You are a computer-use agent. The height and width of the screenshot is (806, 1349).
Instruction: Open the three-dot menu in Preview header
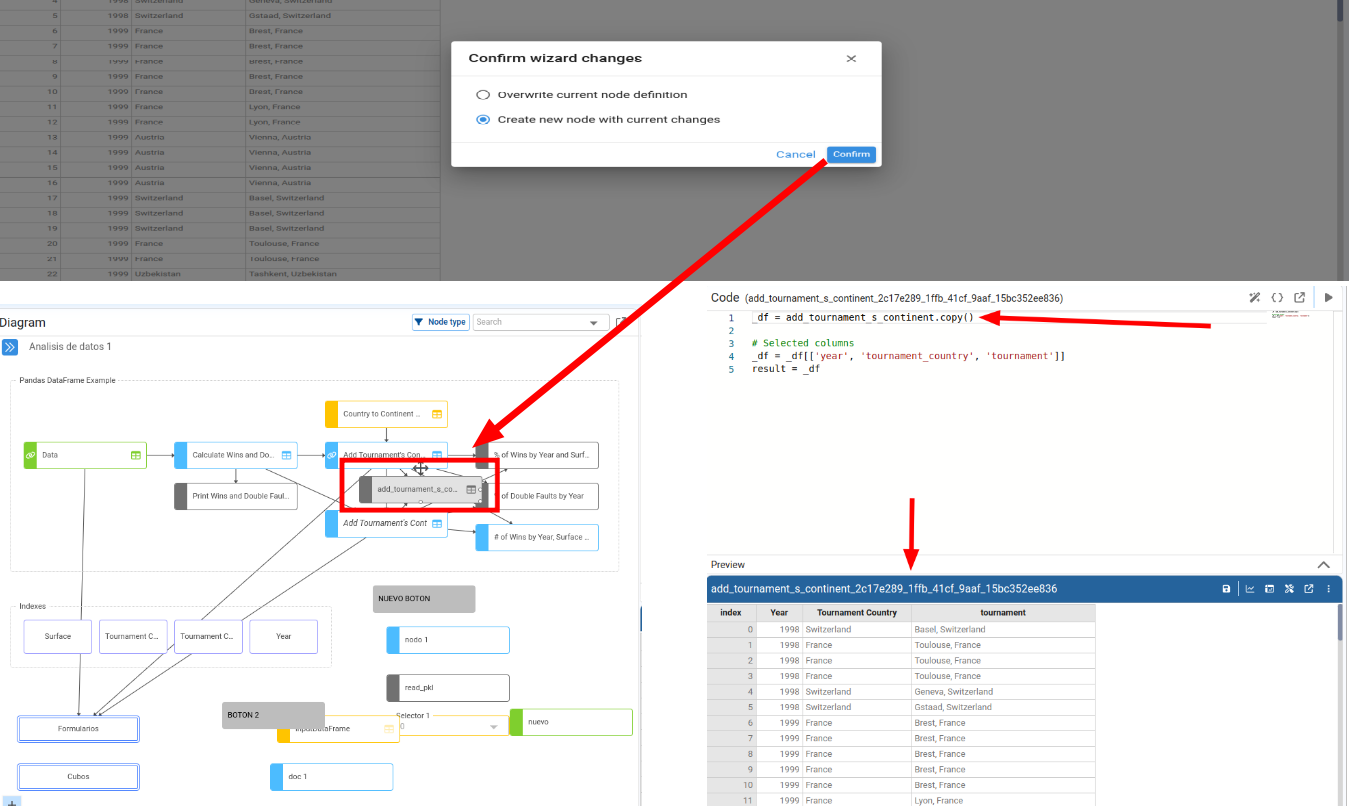pyautogui.click(x=1328, y=589)
